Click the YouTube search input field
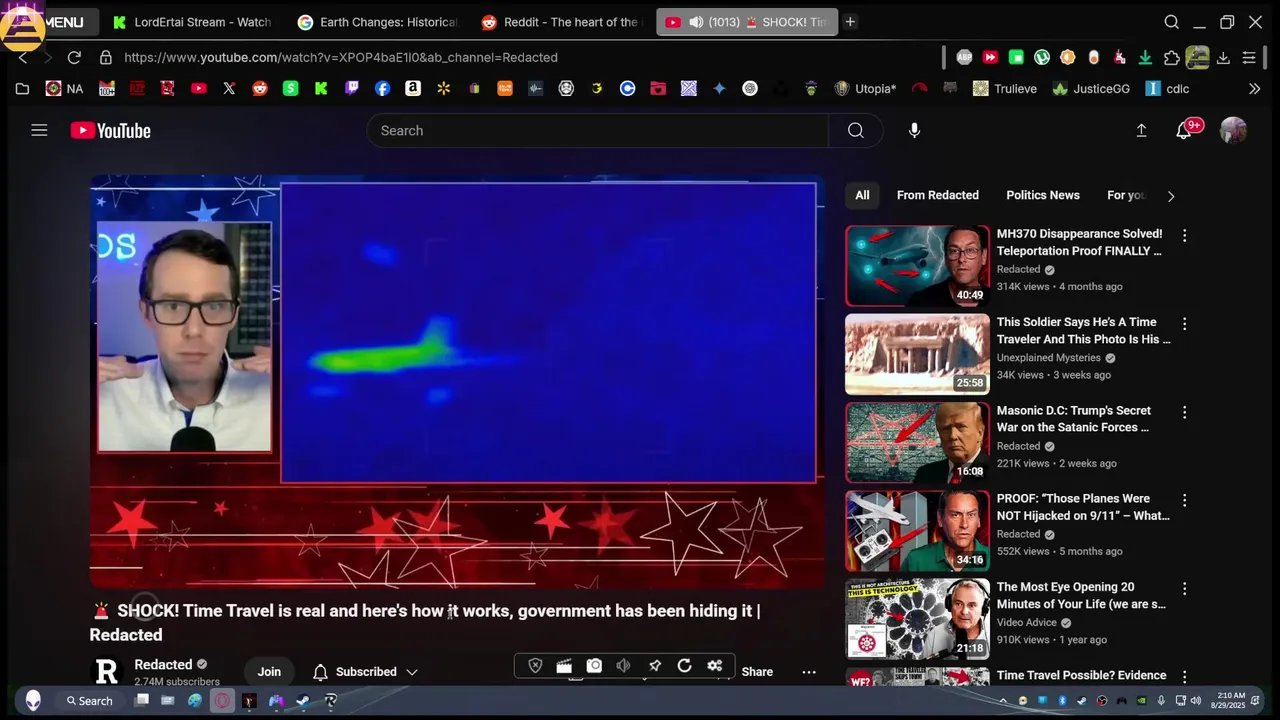 pos(597,130)
